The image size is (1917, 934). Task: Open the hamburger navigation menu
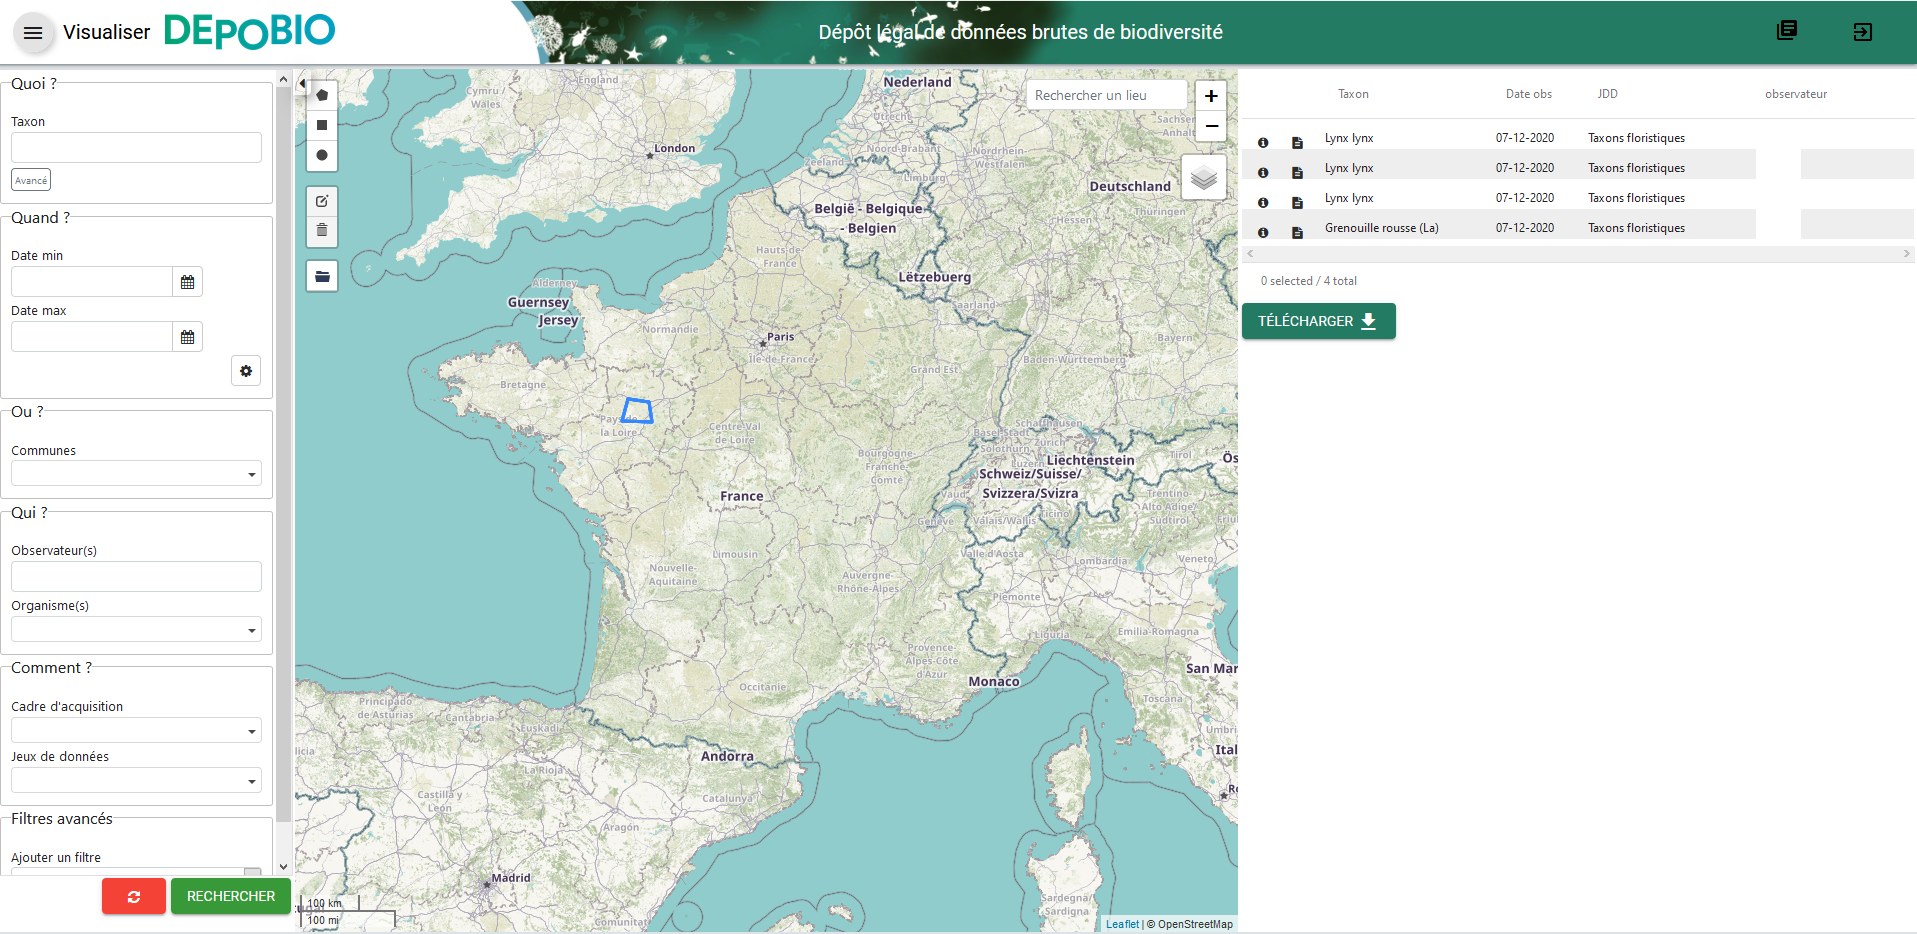[x=33, y=33]
